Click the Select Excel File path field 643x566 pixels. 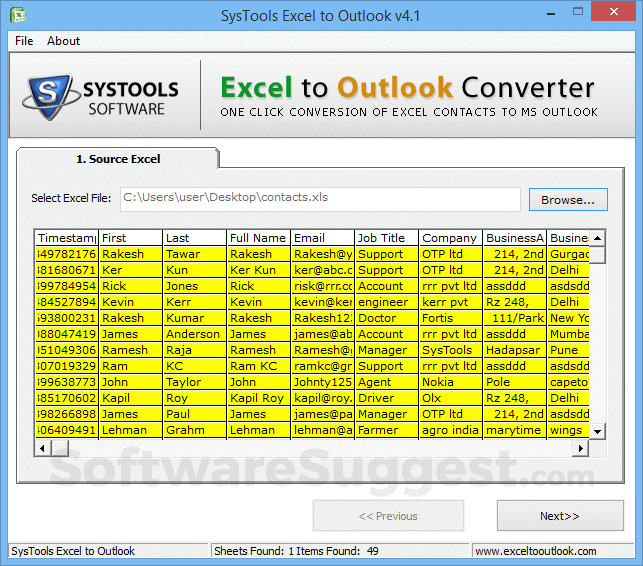point(320,198)
